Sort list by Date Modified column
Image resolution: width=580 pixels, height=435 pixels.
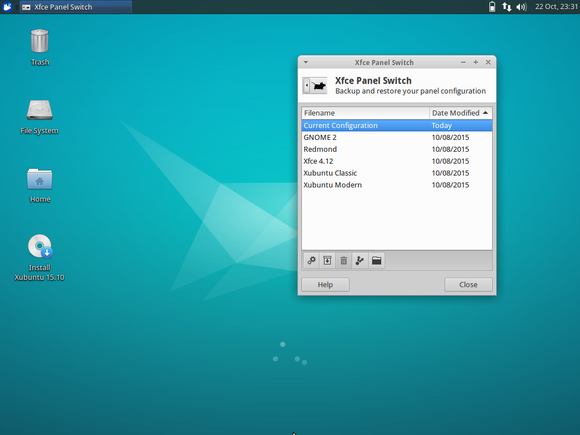pyautogui.click(x=461, y=113)
